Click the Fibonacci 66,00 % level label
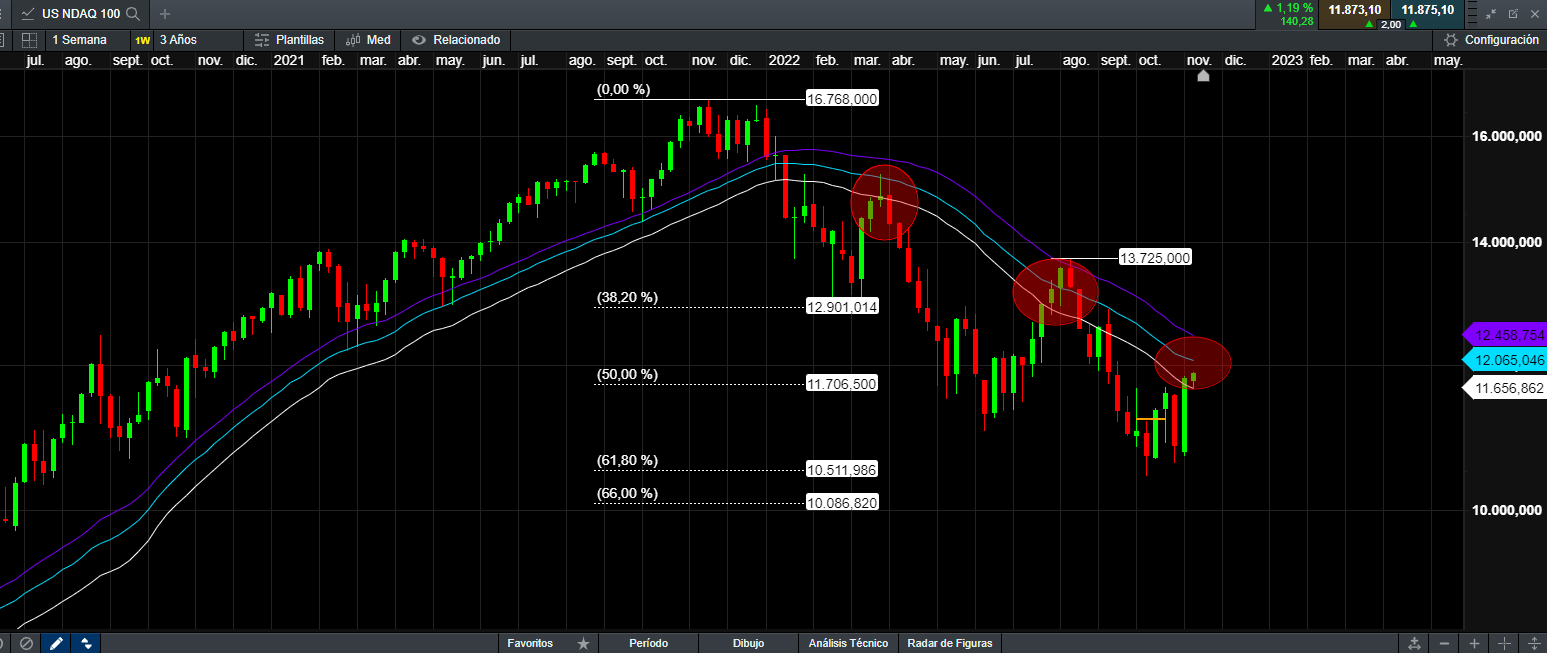1547x653 pixels. pyautogui.click(x=628, y=493)
